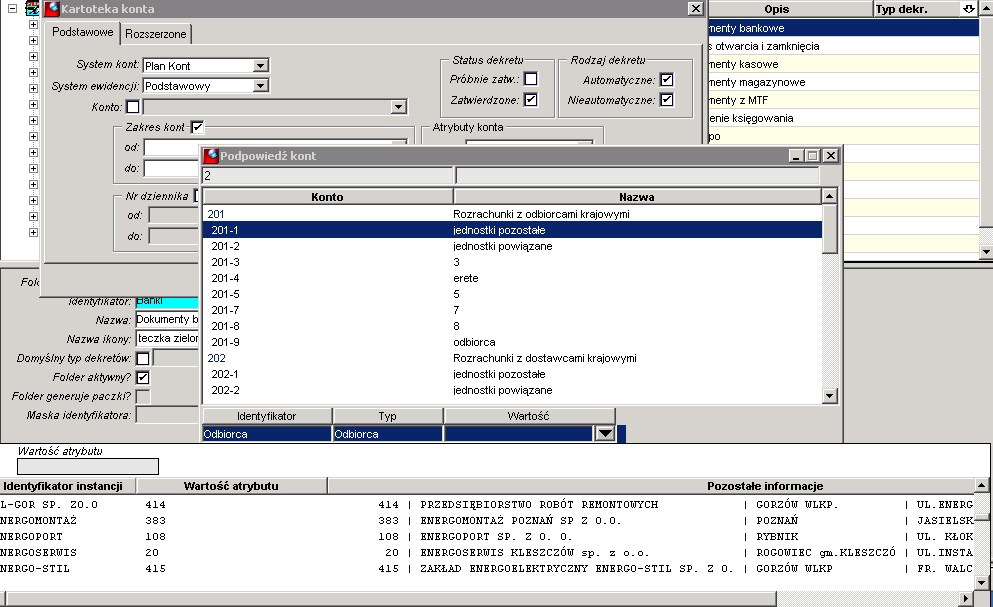Select account 202 Rozrachunki z dostawcami krajowymi
Image resolution: width=993 pixels, height=607 pixels.
(x=512, y=358)
